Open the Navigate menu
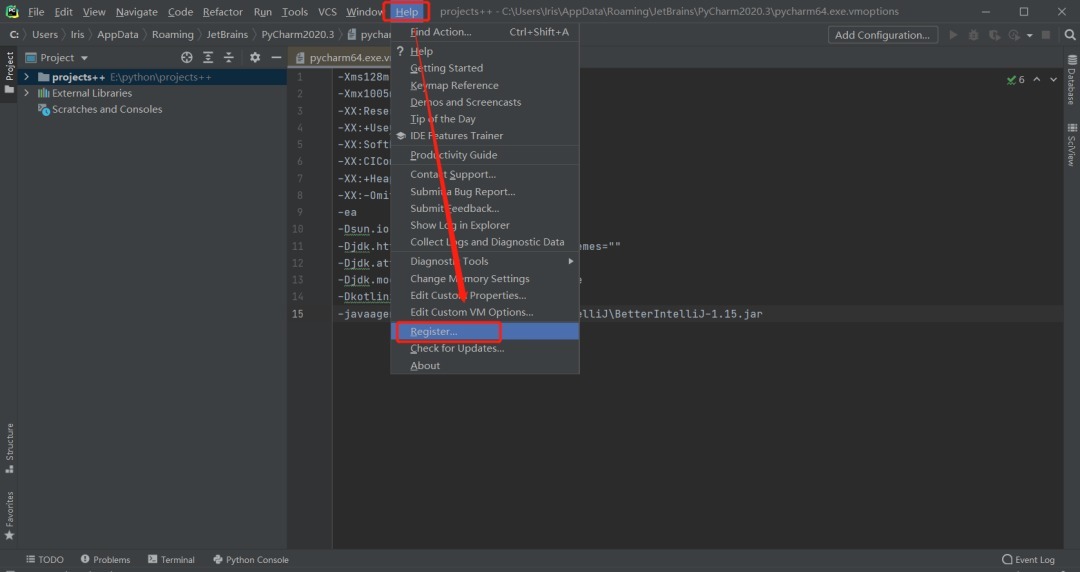The height and width of the screenshot is (572, 1080). (136, 12)
